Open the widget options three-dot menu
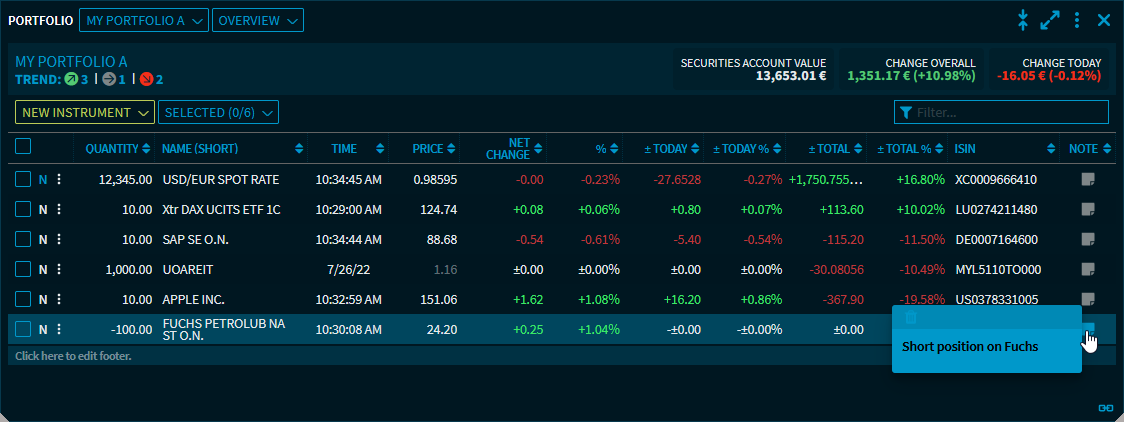 [1077, 20]
